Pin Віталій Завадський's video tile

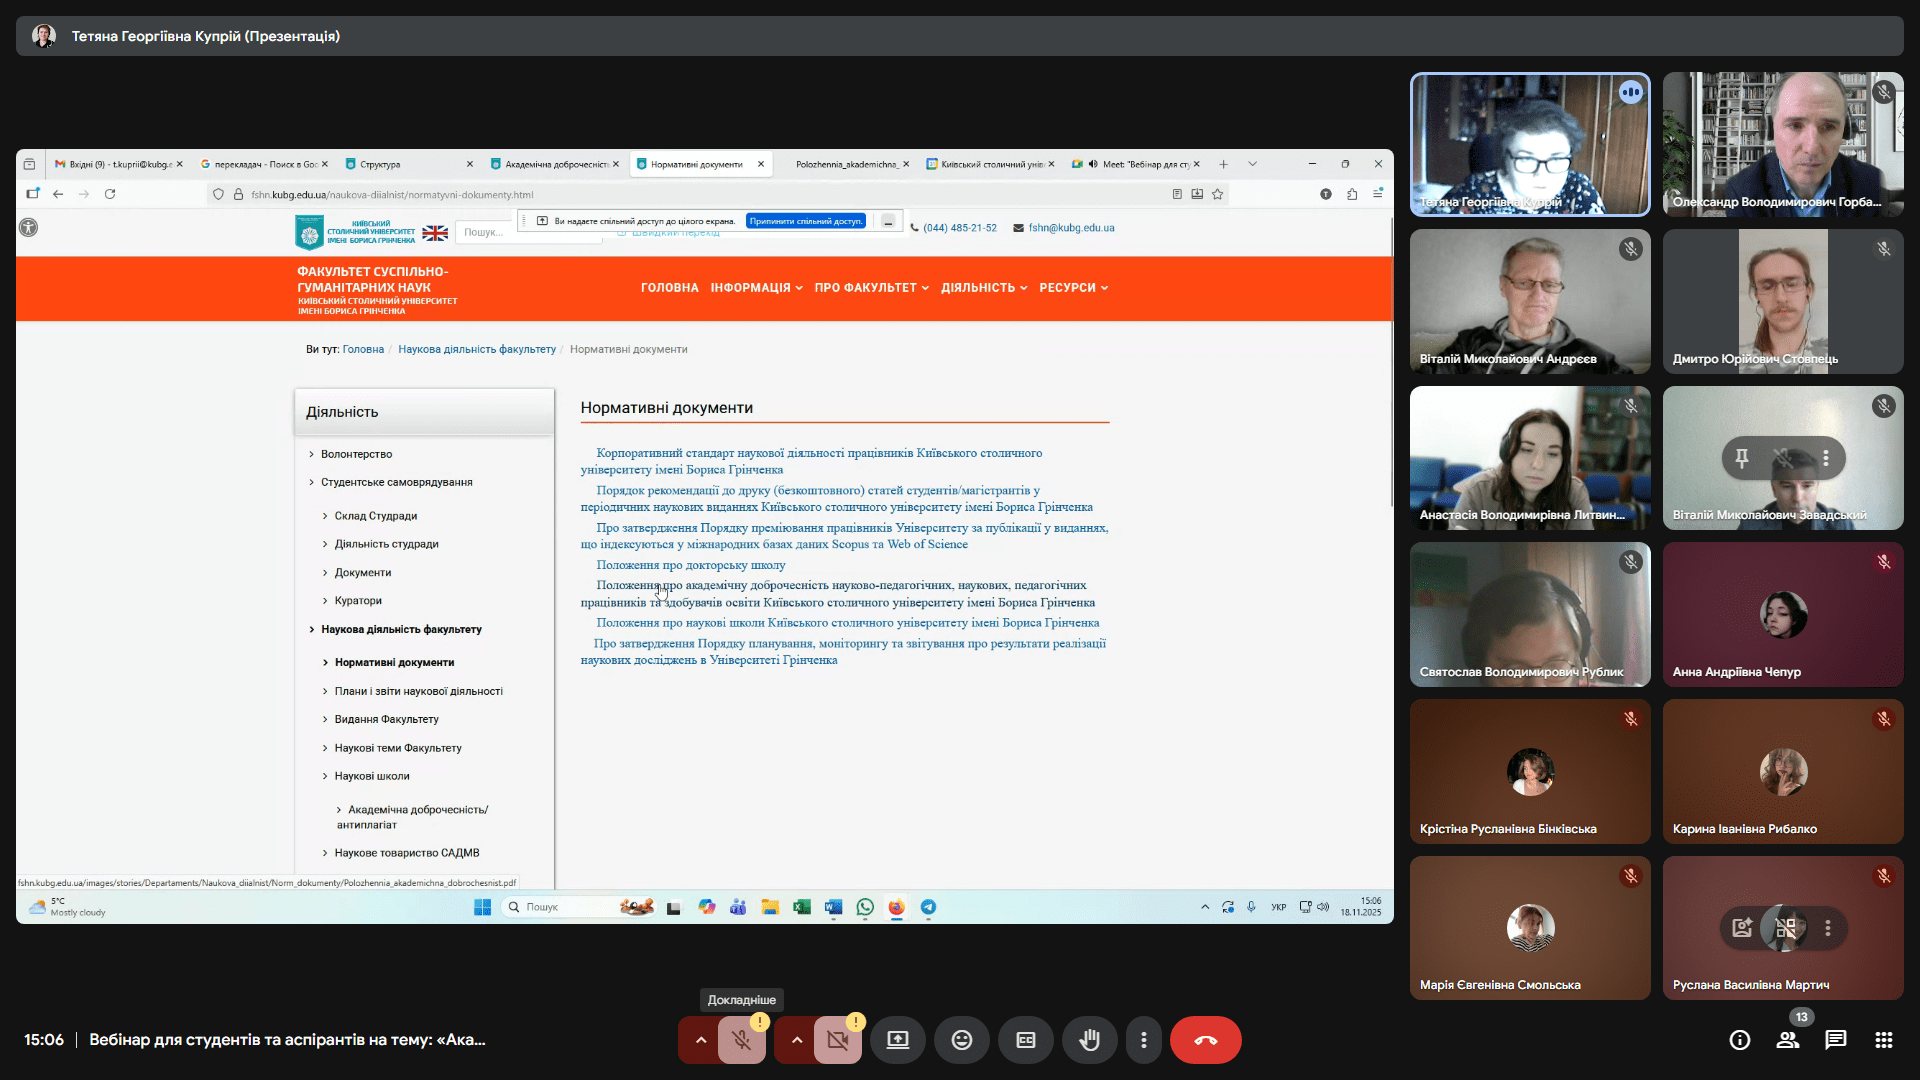[x=1742, y=458]
